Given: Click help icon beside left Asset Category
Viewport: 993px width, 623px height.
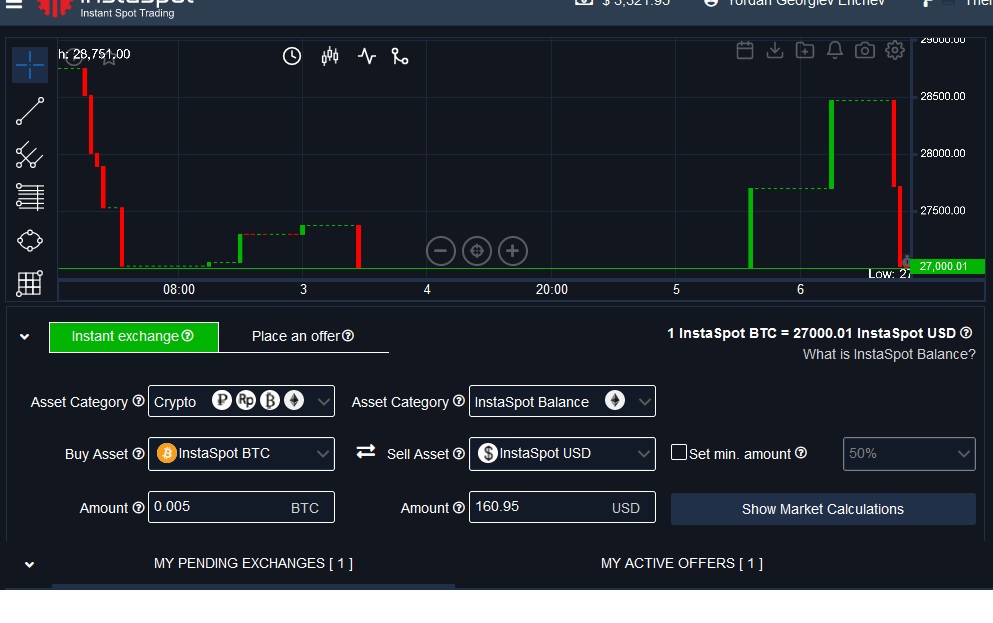Looking at the screenshot, I should (x=138, y=401).
